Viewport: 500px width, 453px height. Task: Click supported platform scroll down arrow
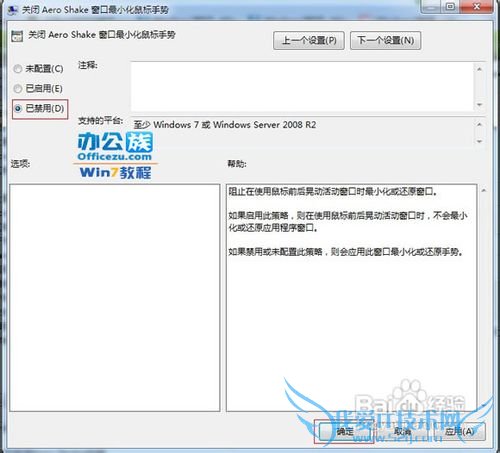tap(480, 141)
